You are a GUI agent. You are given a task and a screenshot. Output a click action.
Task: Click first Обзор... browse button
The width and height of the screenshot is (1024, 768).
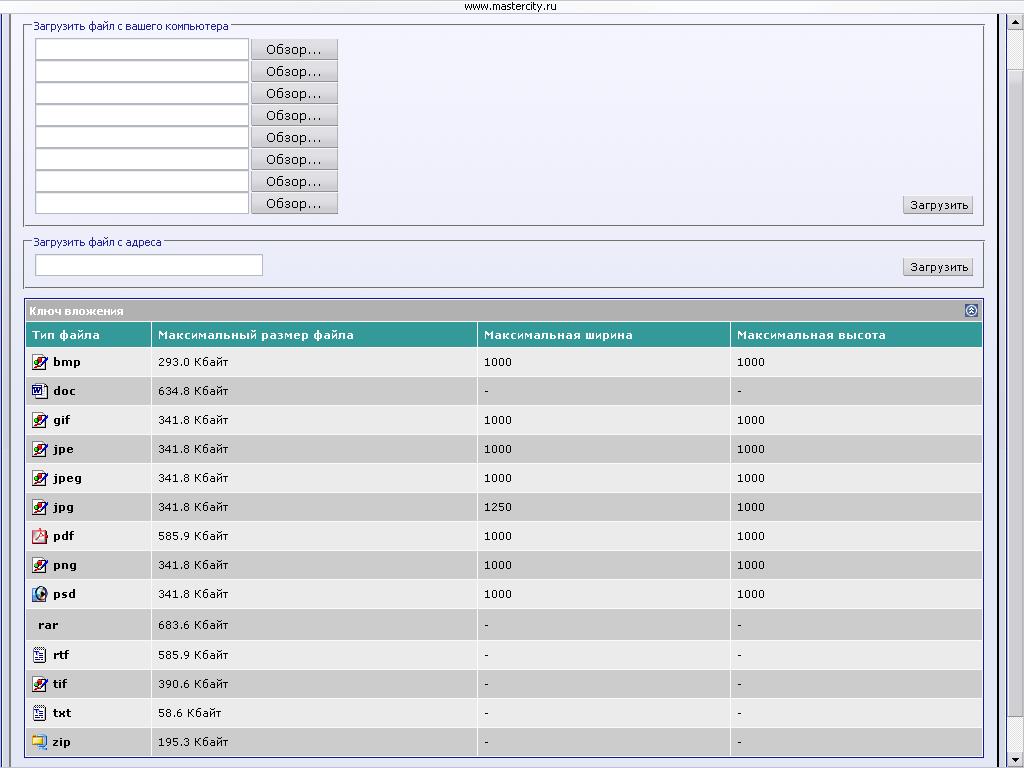click(x=295, y=50)
